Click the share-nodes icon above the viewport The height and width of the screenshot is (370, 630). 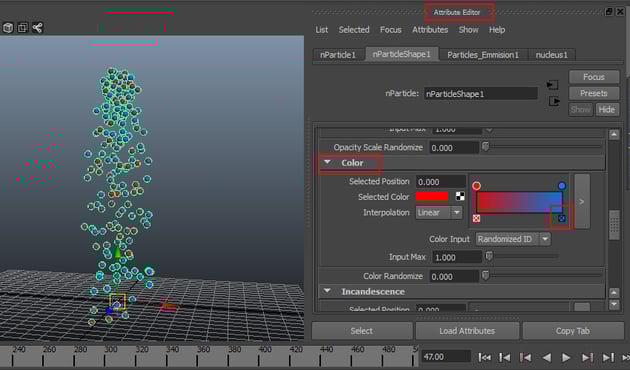tap(38, 28)
